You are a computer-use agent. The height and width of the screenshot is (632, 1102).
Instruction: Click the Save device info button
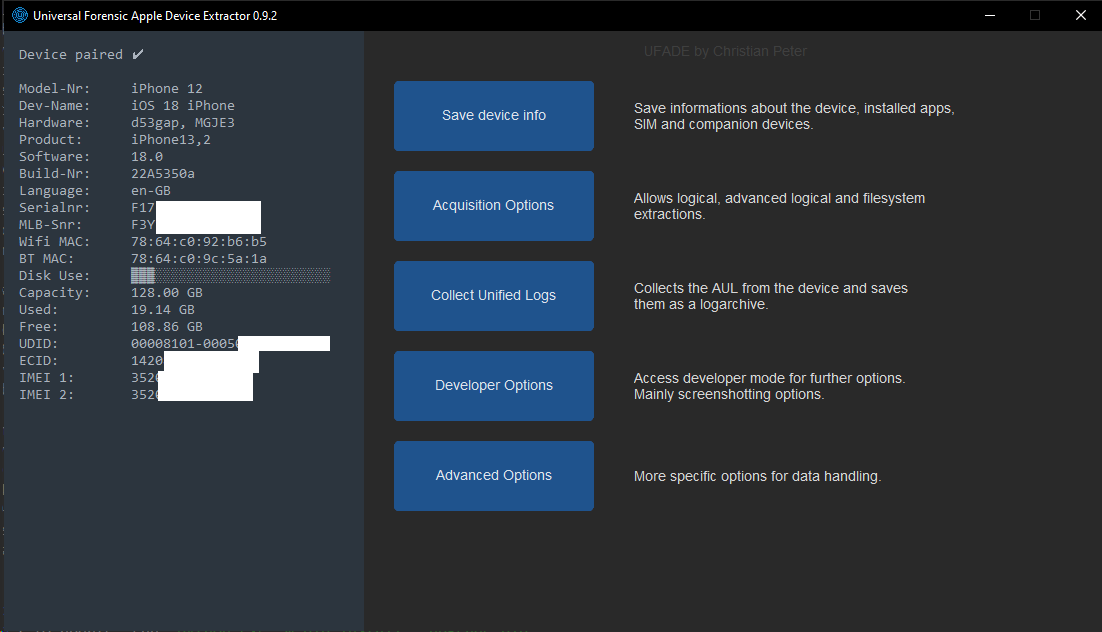(x=493, y=116)
